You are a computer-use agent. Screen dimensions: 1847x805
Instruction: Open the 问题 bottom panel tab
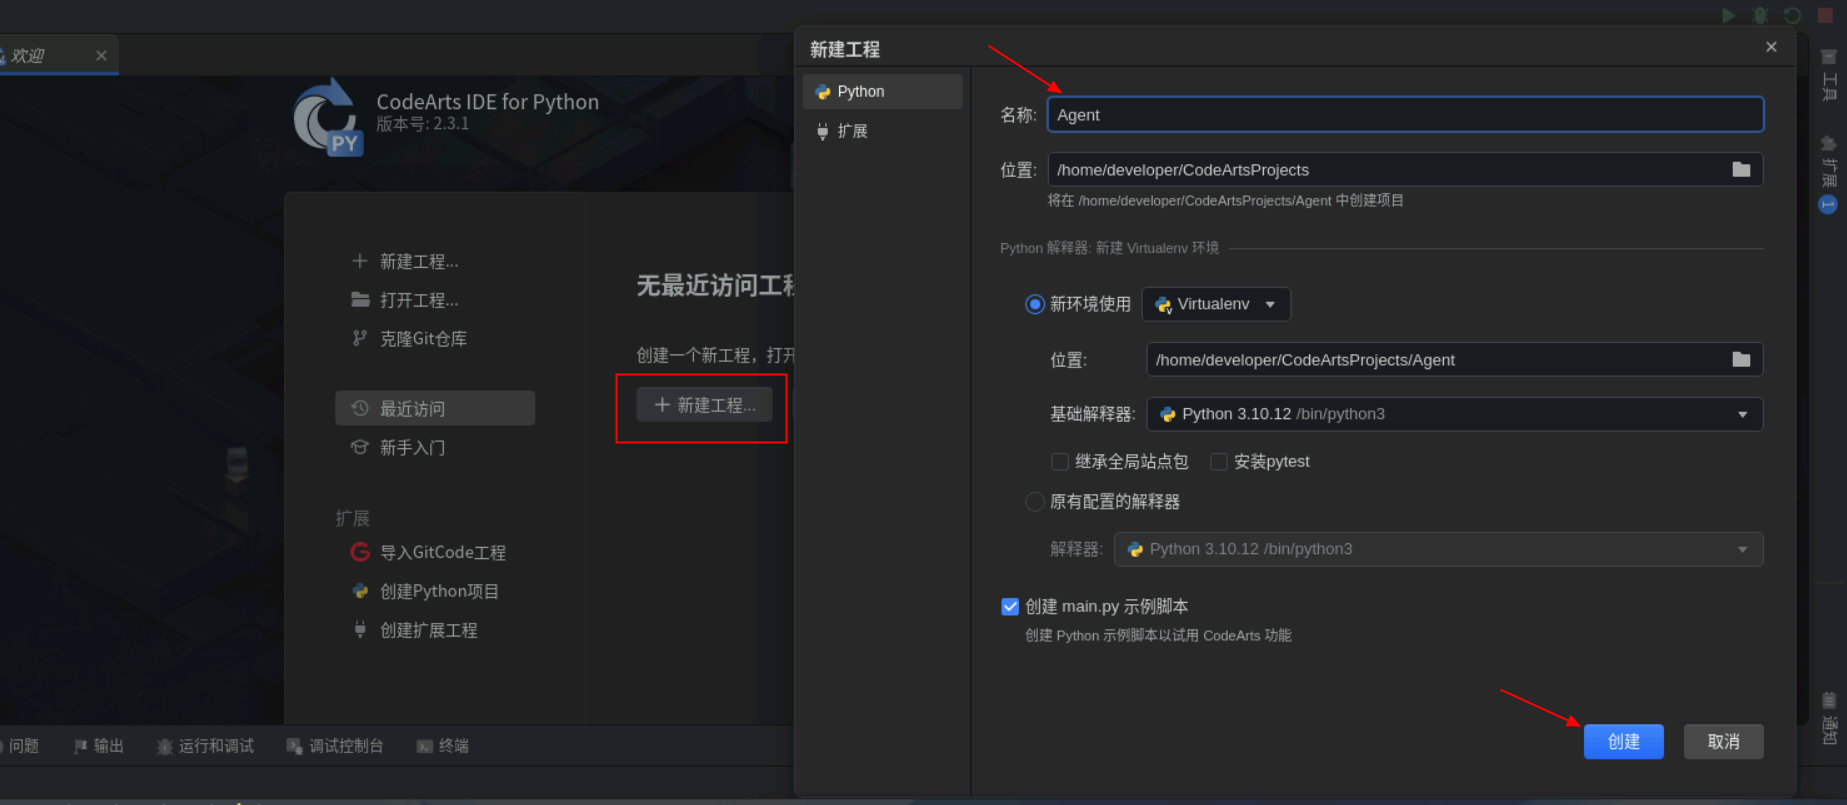point(20,746)
